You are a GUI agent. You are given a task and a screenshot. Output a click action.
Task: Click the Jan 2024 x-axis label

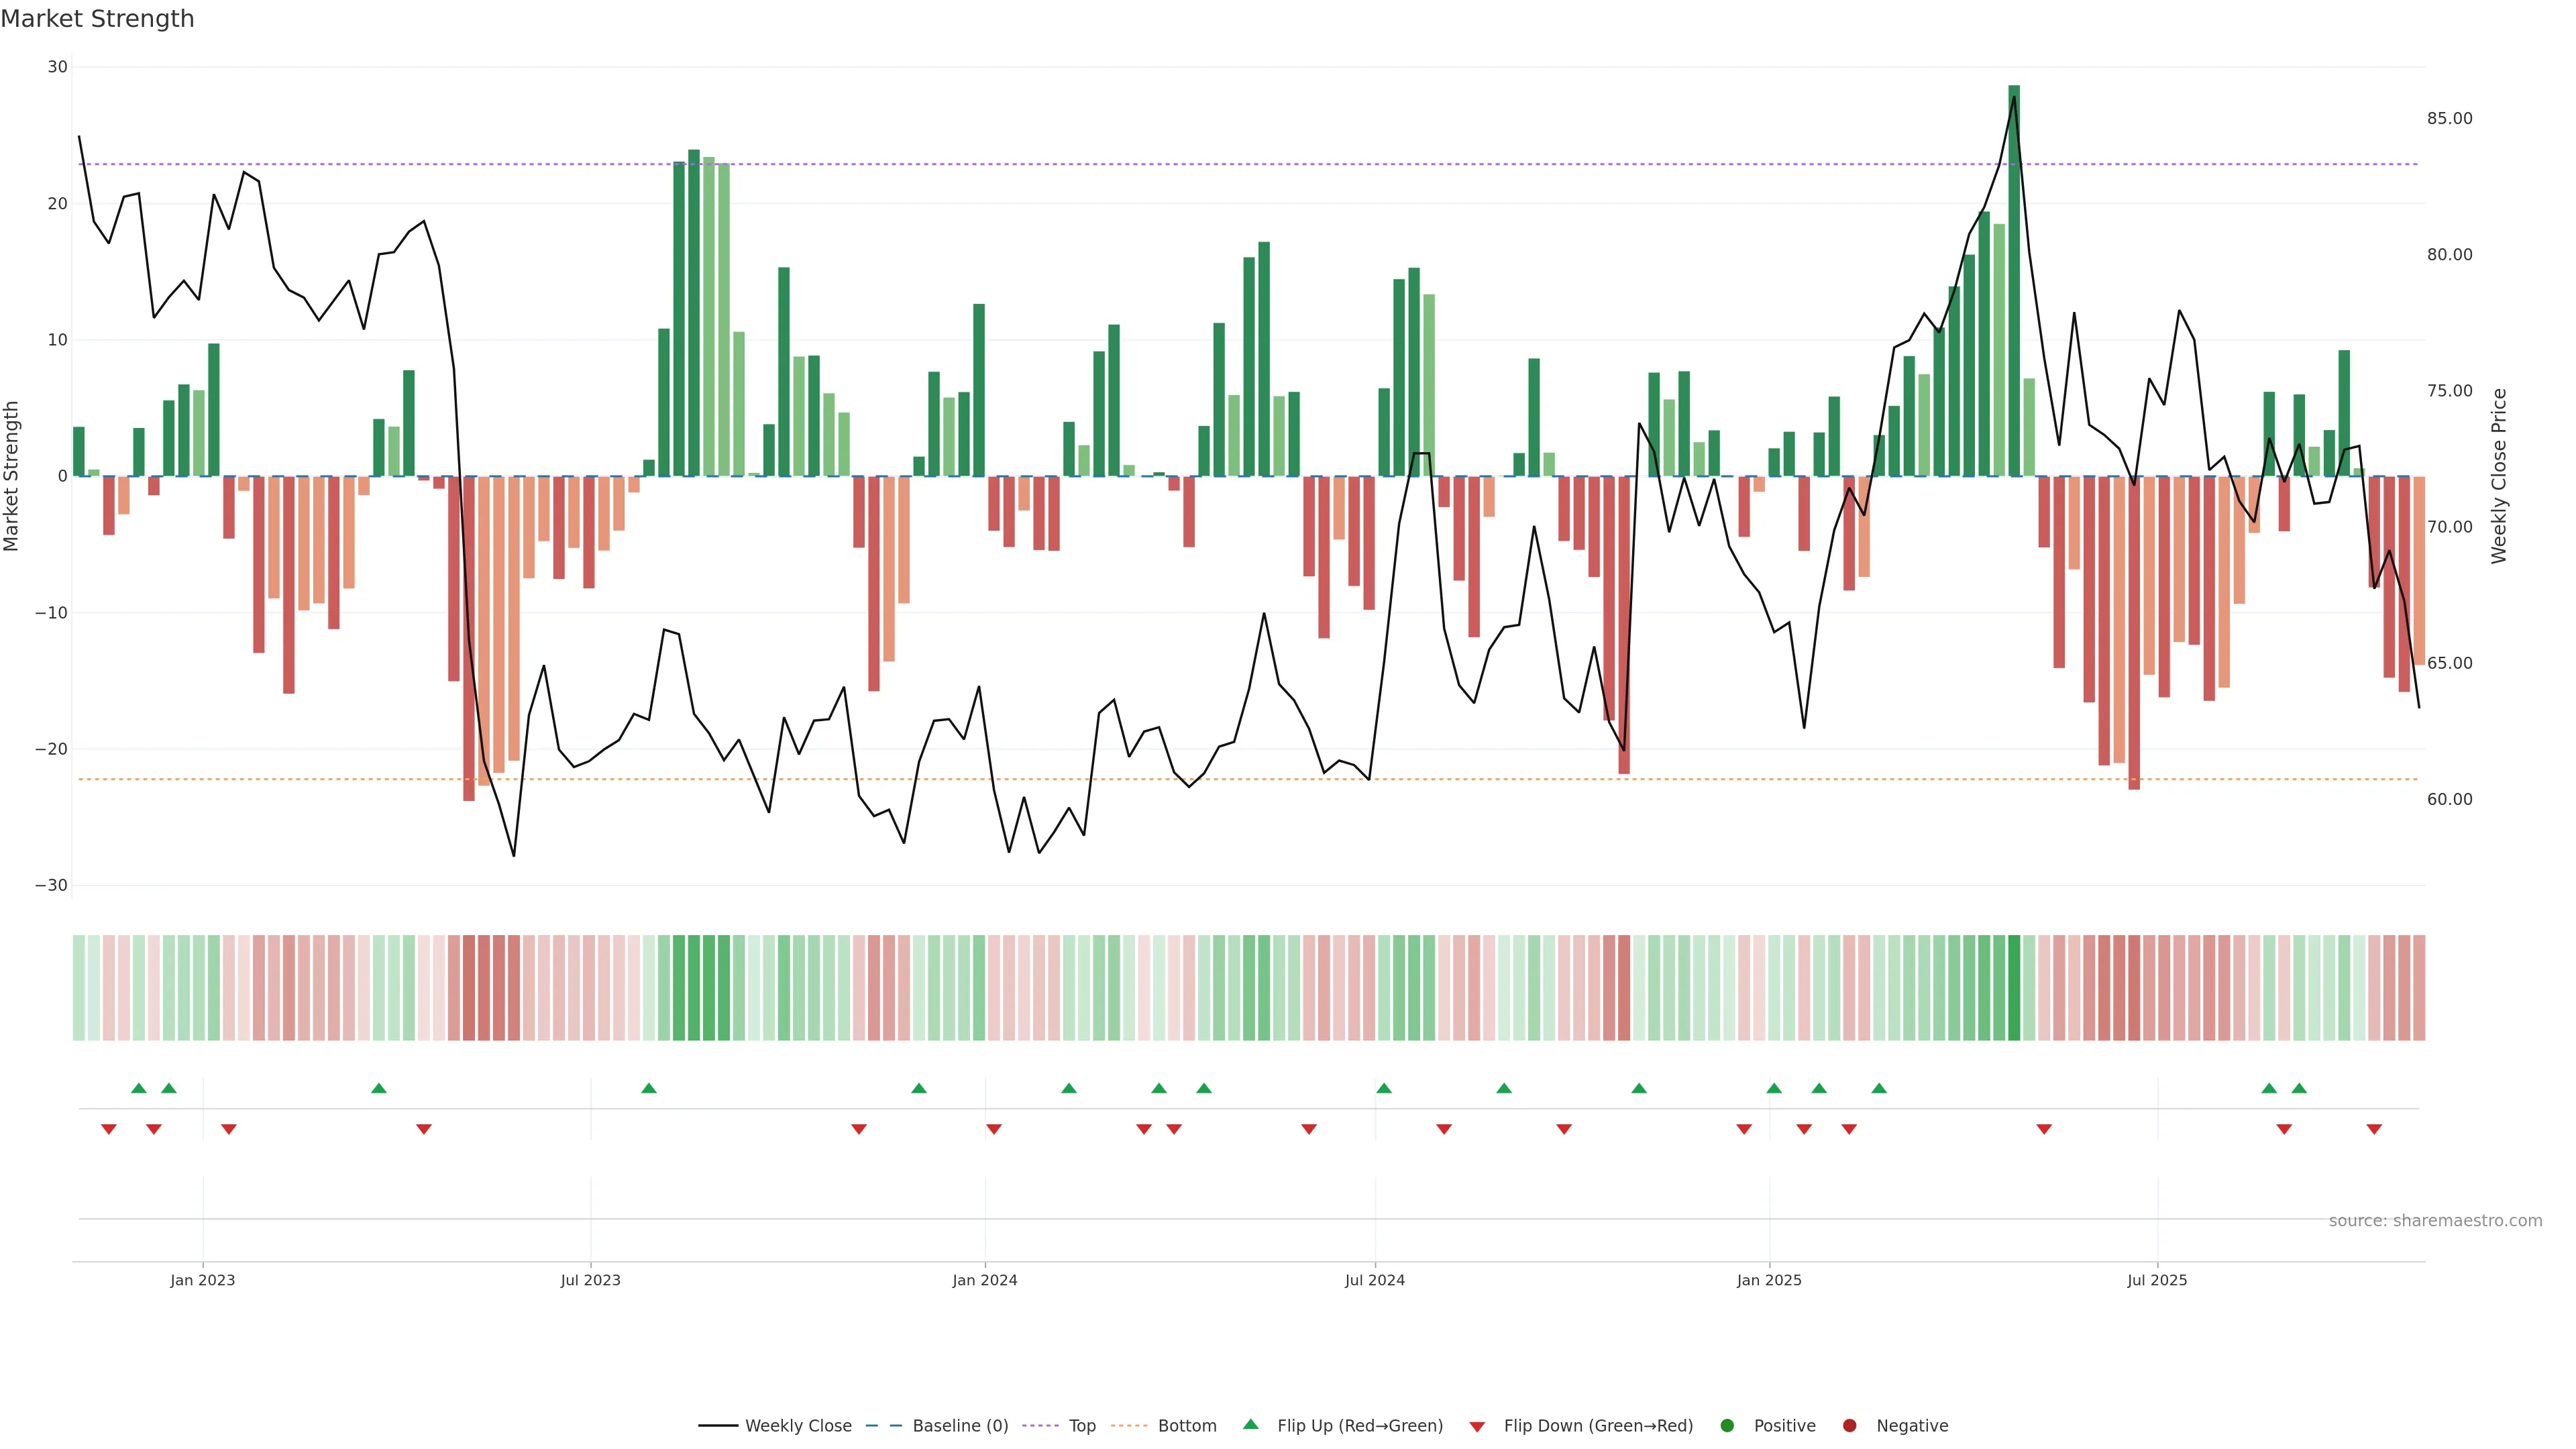click(x=984, y=1280)
